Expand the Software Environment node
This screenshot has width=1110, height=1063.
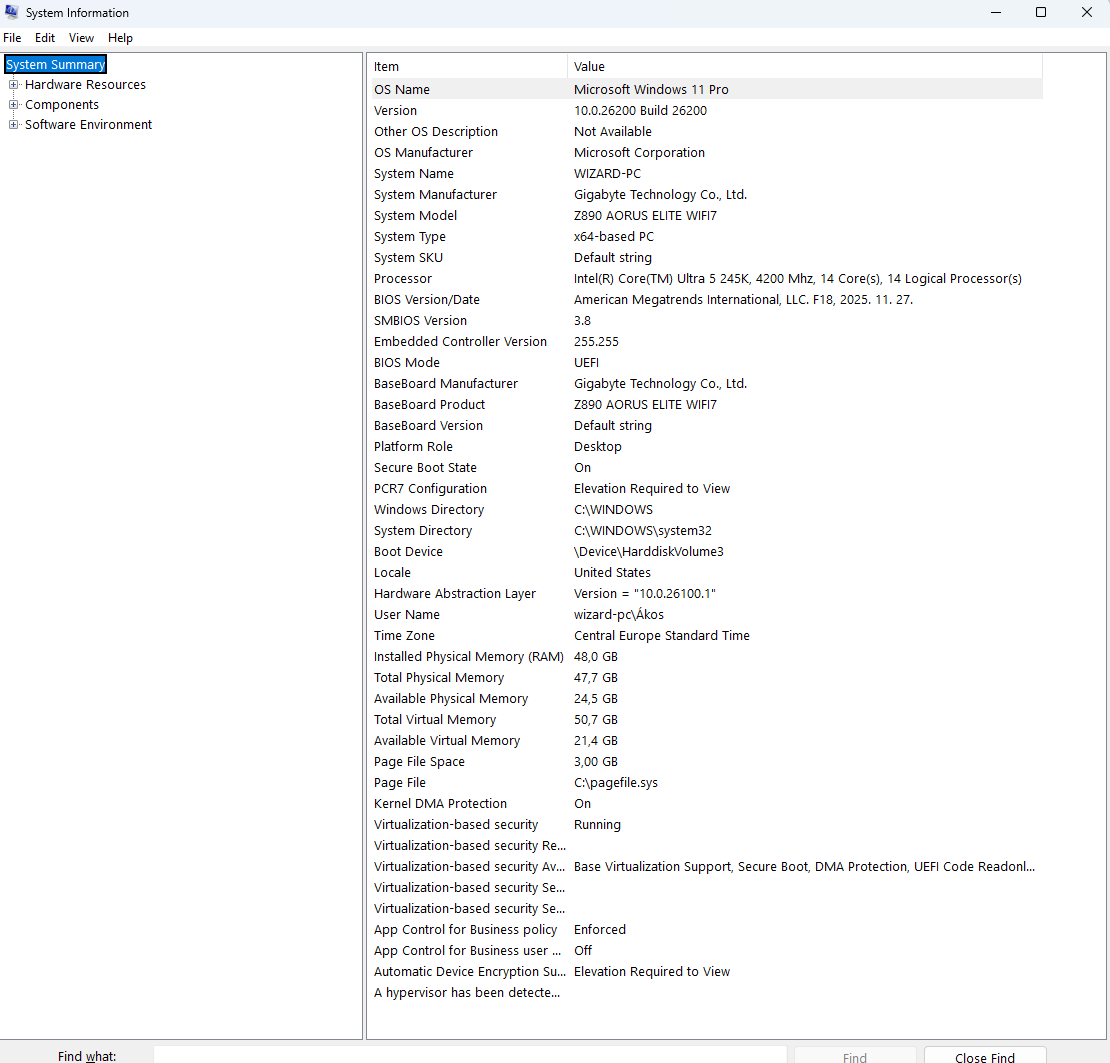(13, 125)
